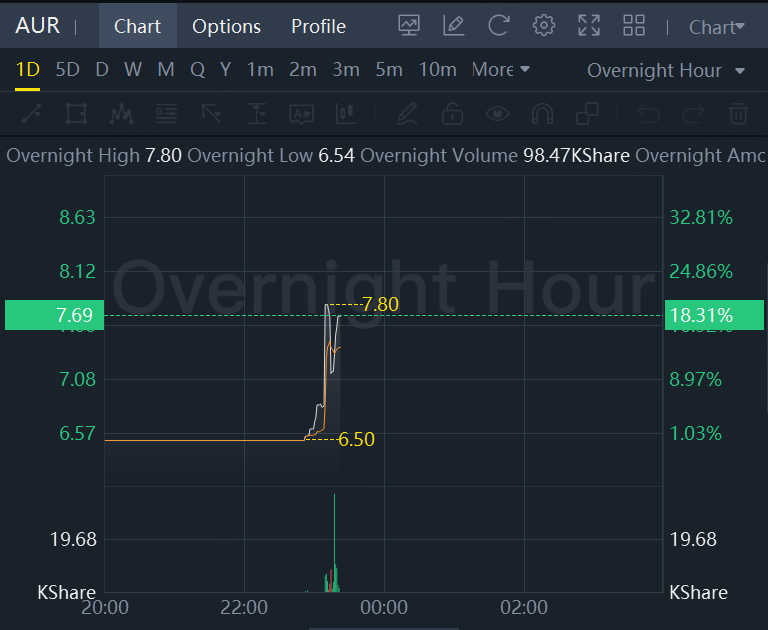
Task: Select the candlestick projection tool
Action: [346, 114]
